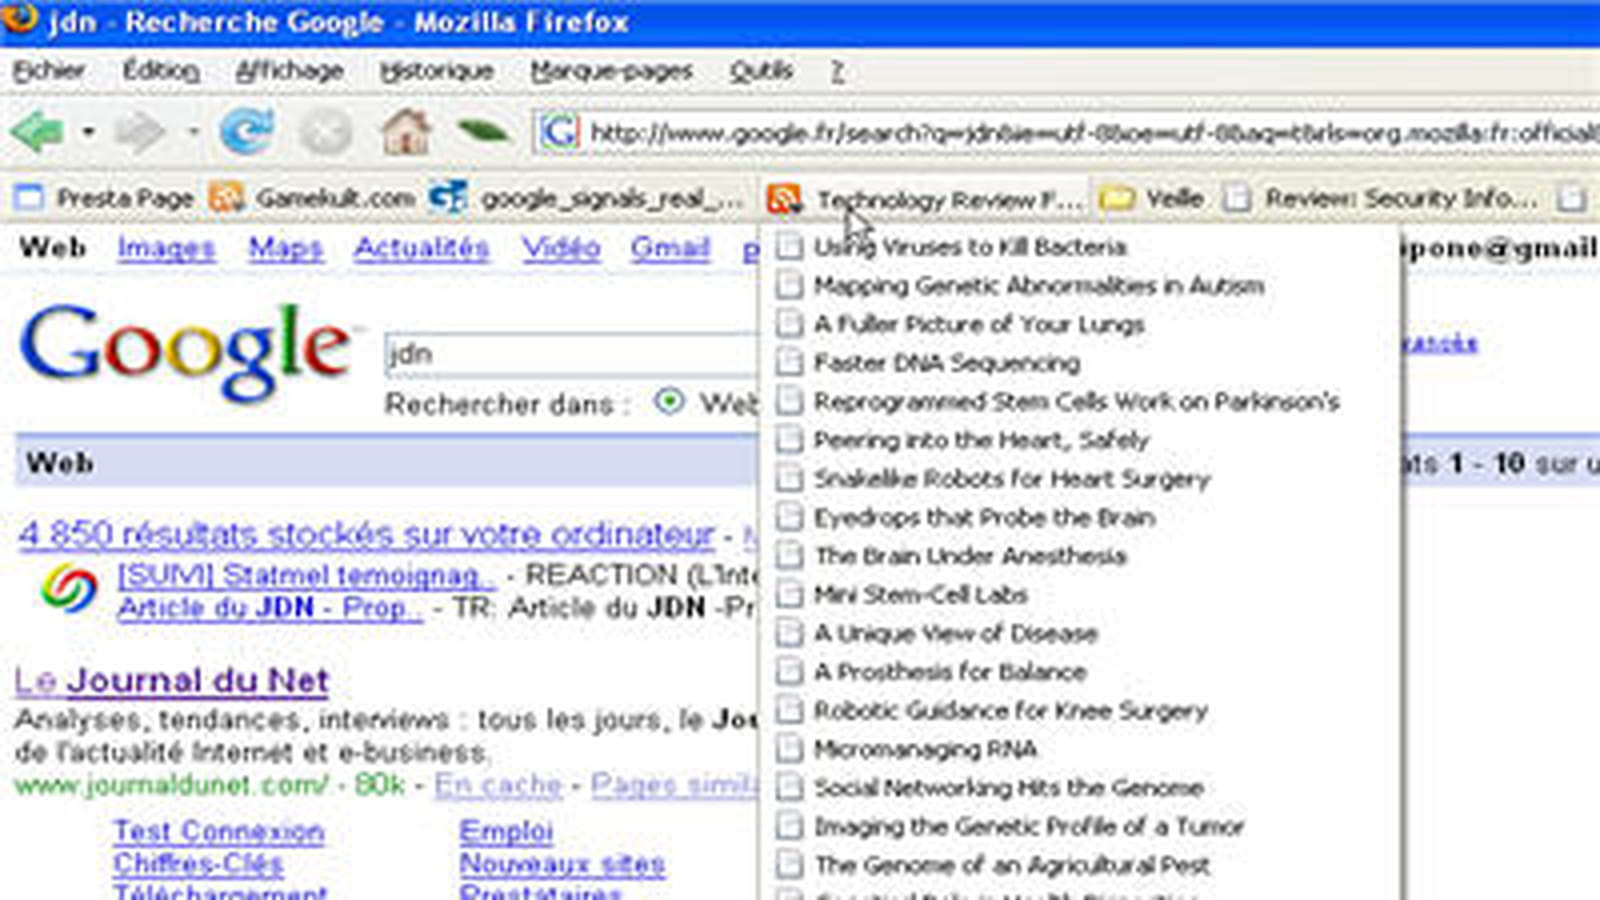Open the Emploi sitelink
This screenshot has height=900, width=1600.
(506, 831)
